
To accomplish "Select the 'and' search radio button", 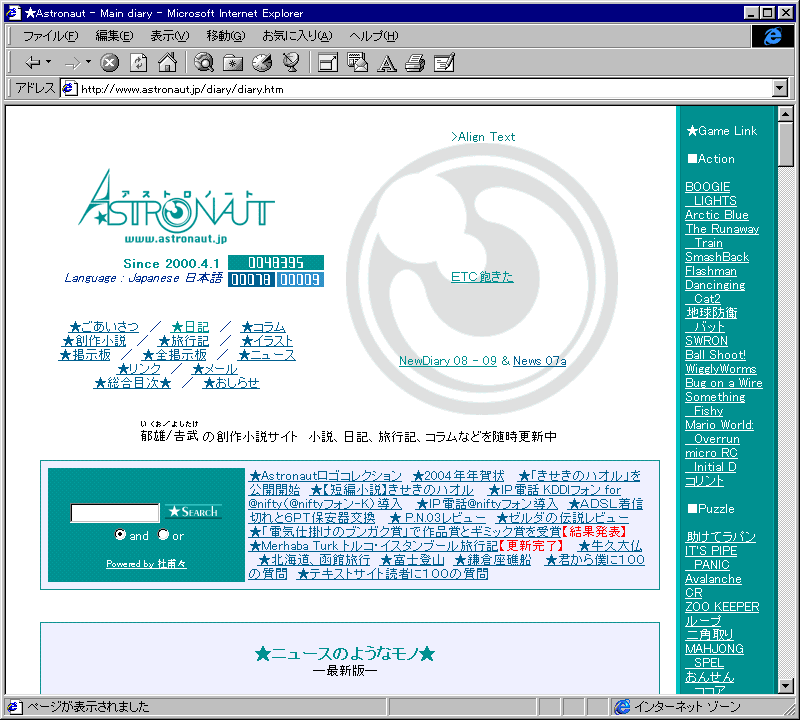I will pos(120,534).
